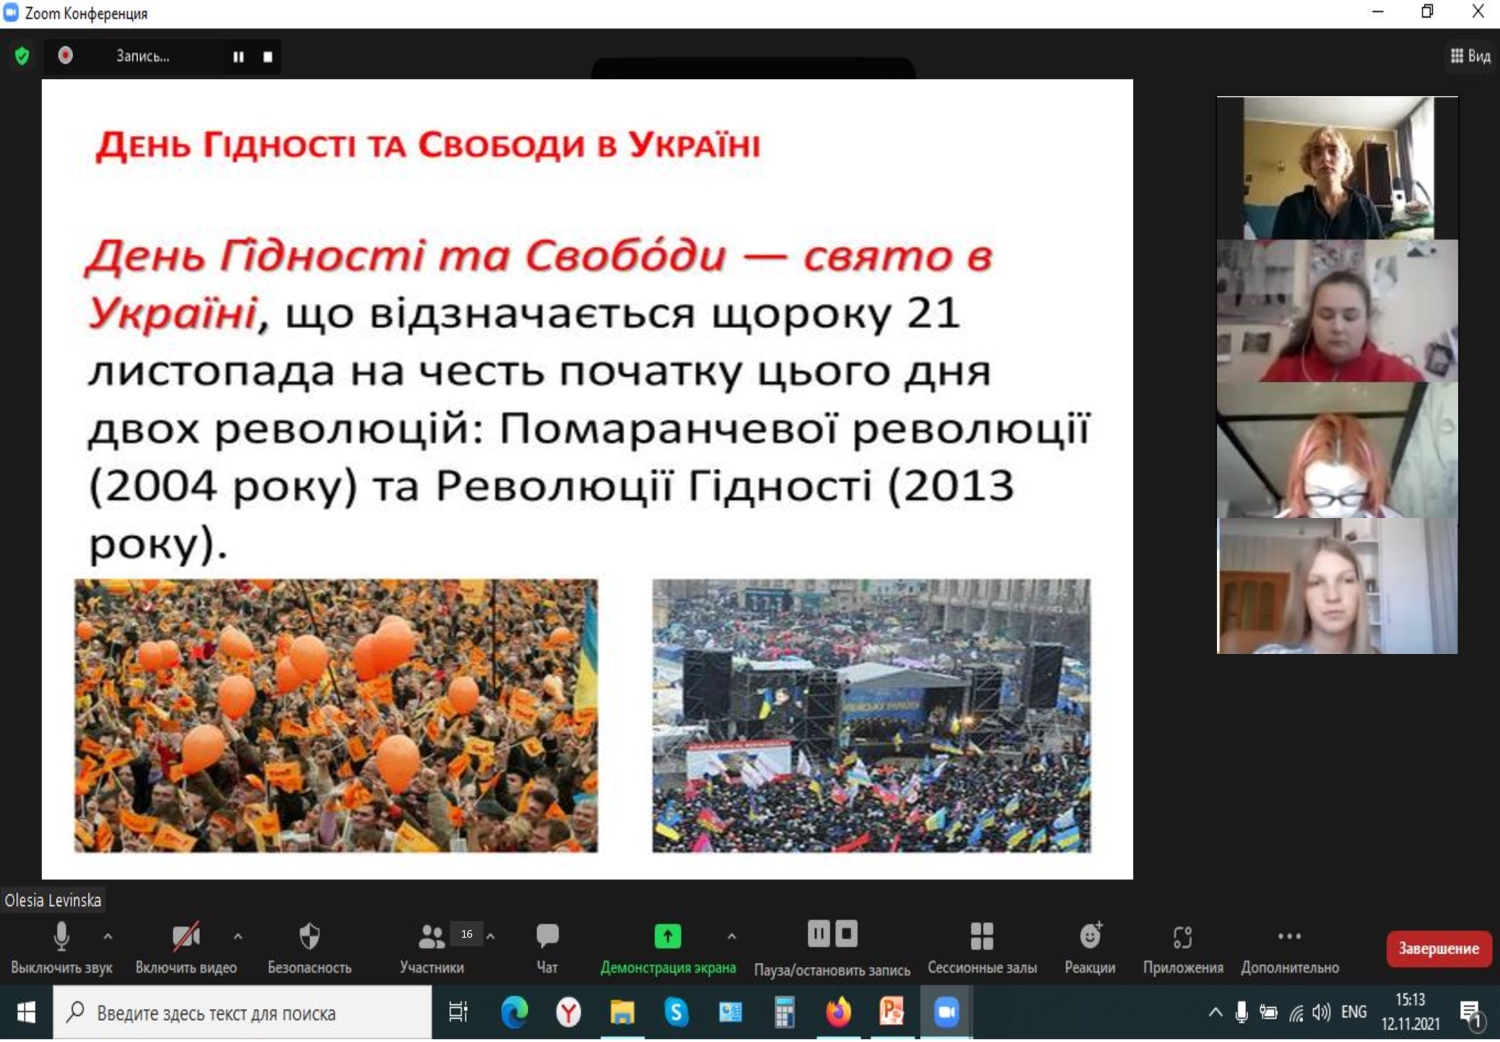
Task: Open Zoom Apps (Приложения)
Action: 1183,938
